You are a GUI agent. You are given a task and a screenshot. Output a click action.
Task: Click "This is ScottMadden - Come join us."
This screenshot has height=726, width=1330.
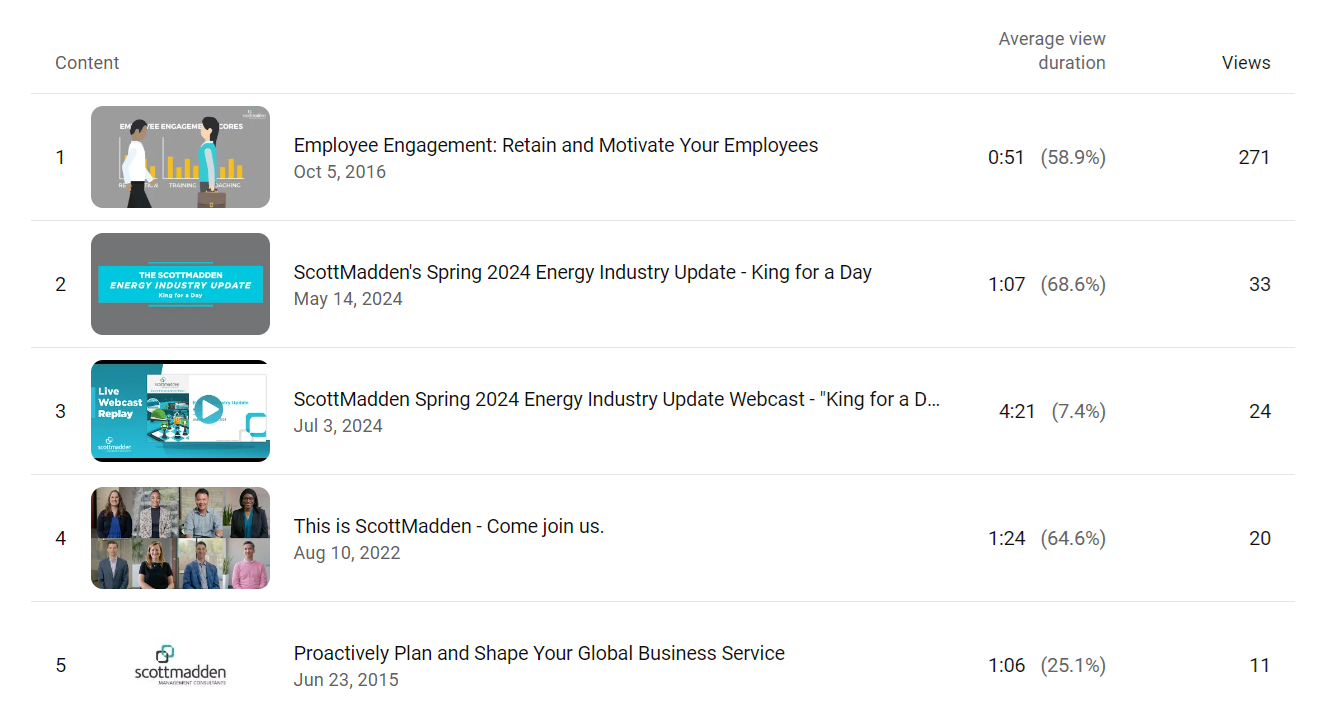pyautogui.click(x=449, y=527)
